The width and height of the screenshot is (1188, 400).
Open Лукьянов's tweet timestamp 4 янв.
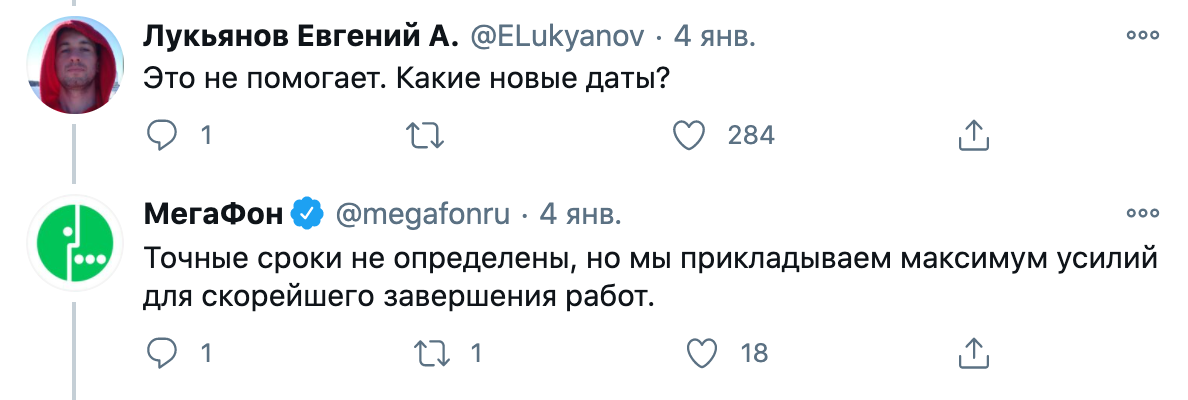pos(714,37)
